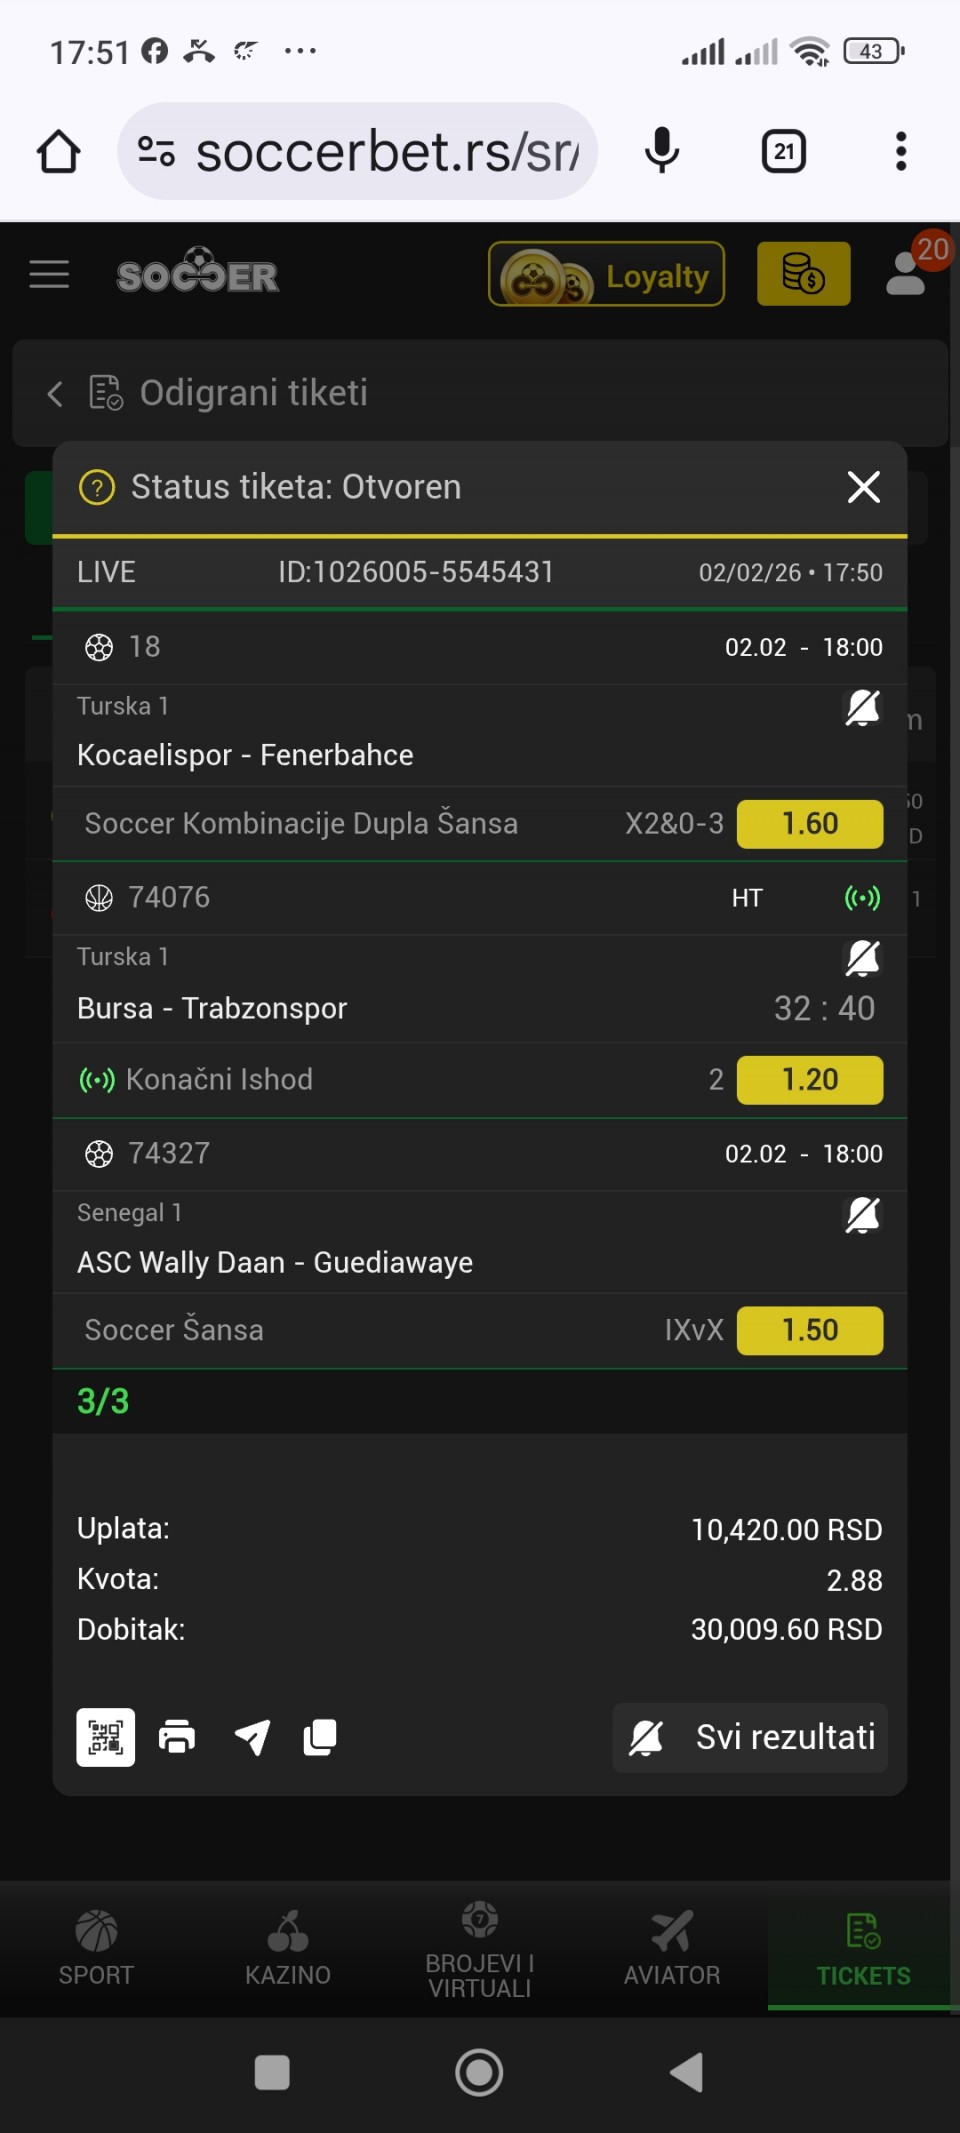This screenshot has width=960, height=2133.
Task: Open the user profile with 20 badge
Action: coord(907,274)
